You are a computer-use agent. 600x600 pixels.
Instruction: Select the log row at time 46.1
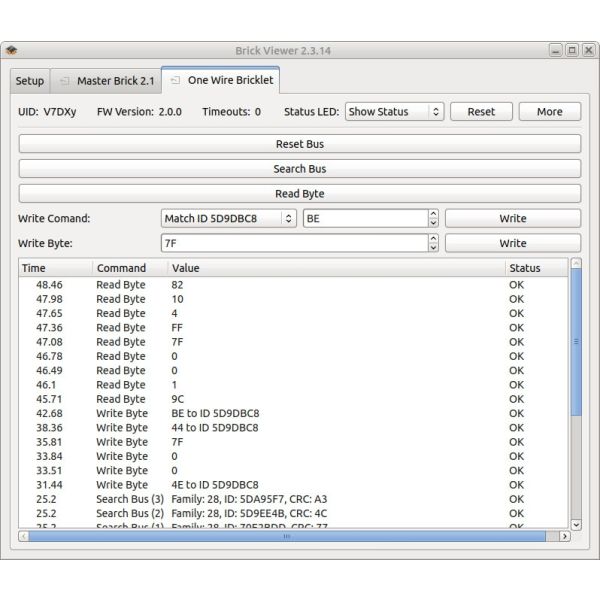click(293, 385)
